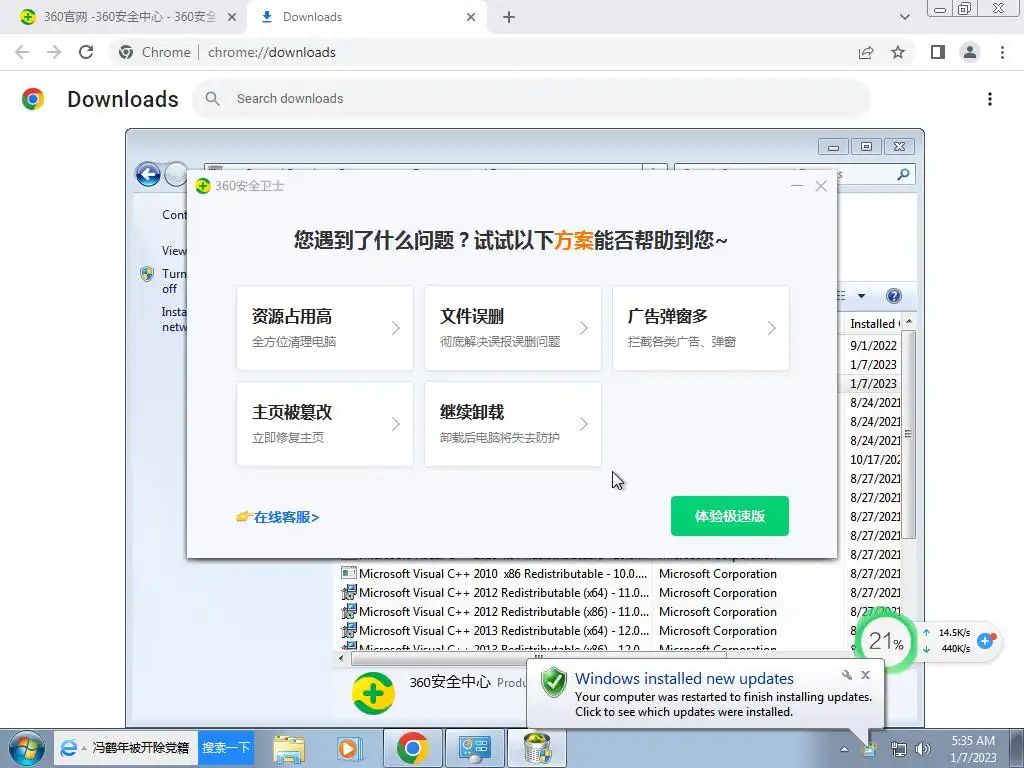Open the Windows installed new updates notification

684,679
